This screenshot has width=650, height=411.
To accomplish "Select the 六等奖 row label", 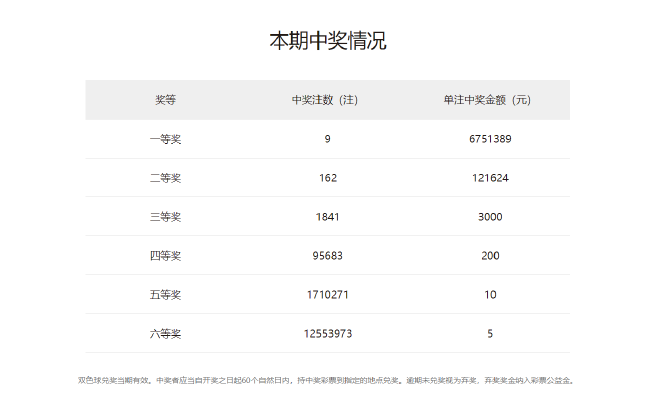I will (x=165, y=334).
